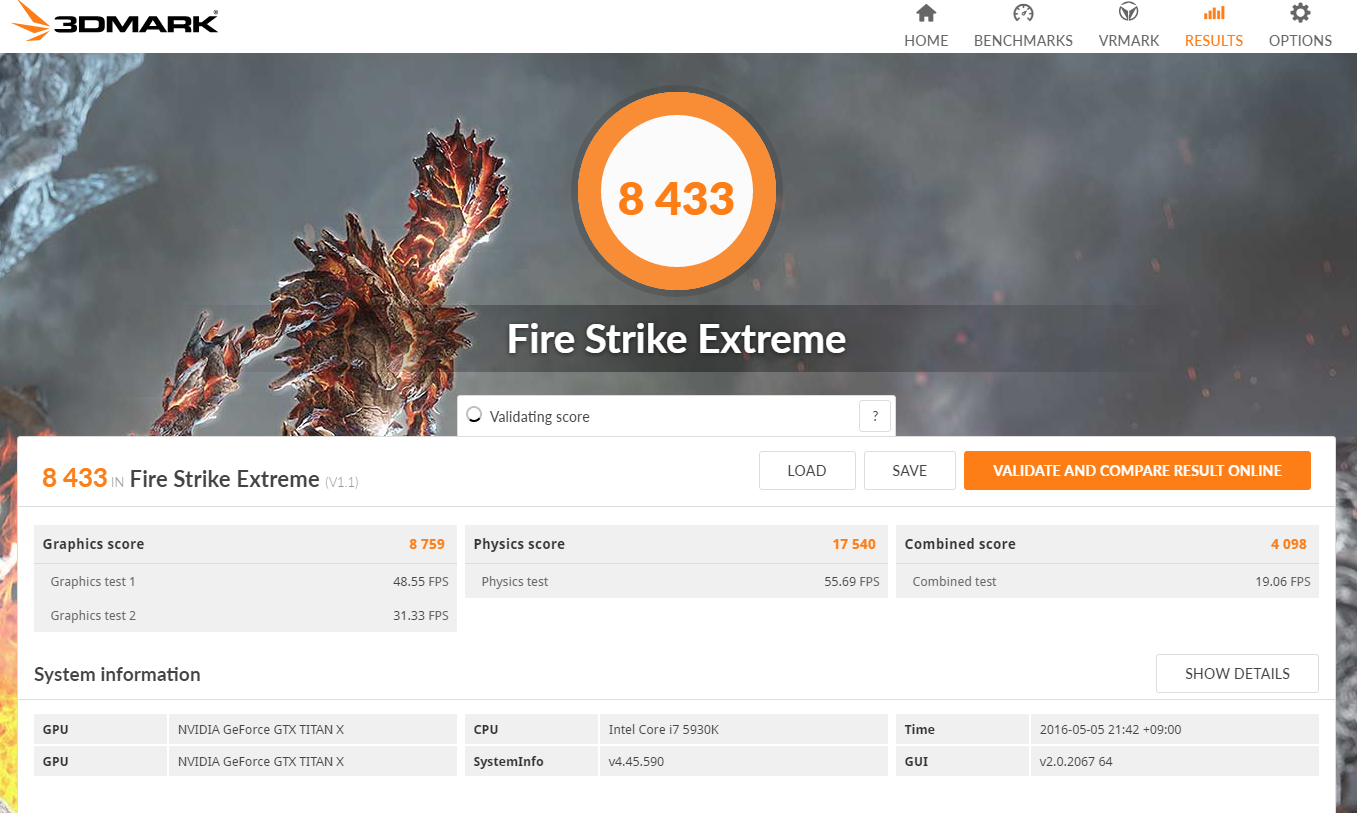Click the 48.55 FPS value

pyautogui.click(x=421, y=582)
